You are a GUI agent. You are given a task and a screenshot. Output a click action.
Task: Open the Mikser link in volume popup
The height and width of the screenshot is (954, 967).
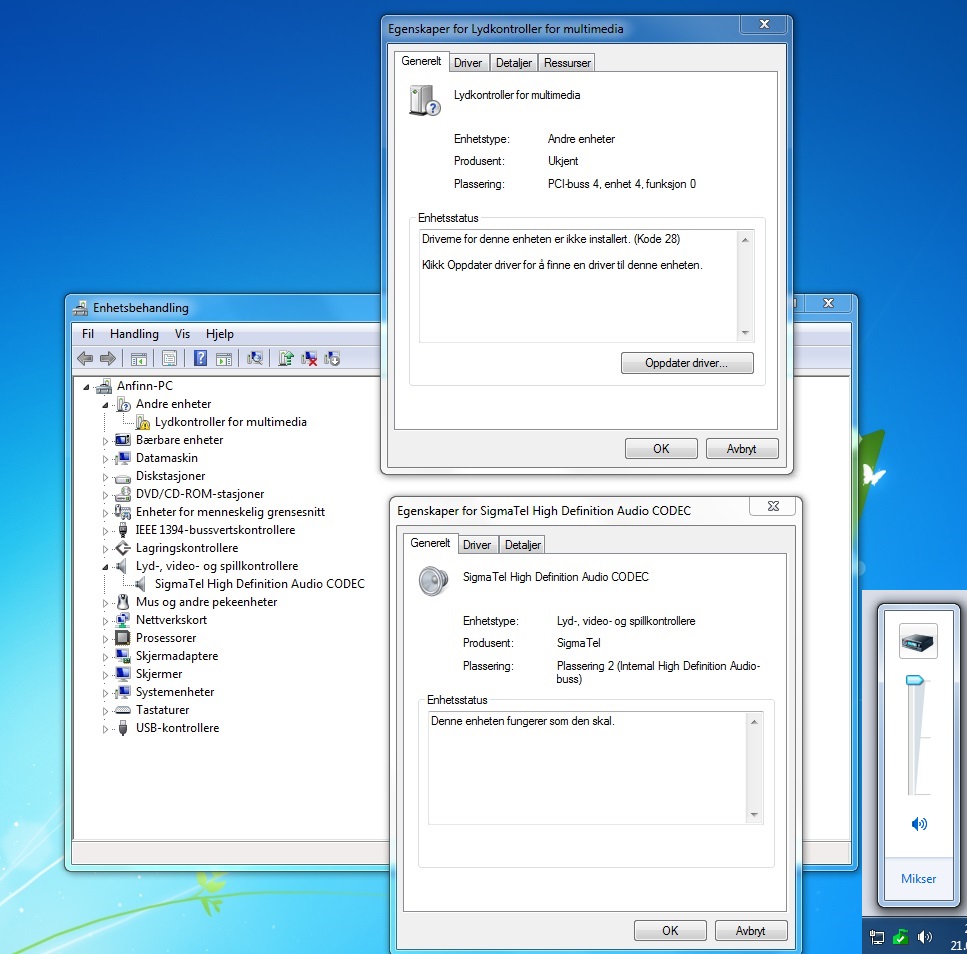(918, 879)
